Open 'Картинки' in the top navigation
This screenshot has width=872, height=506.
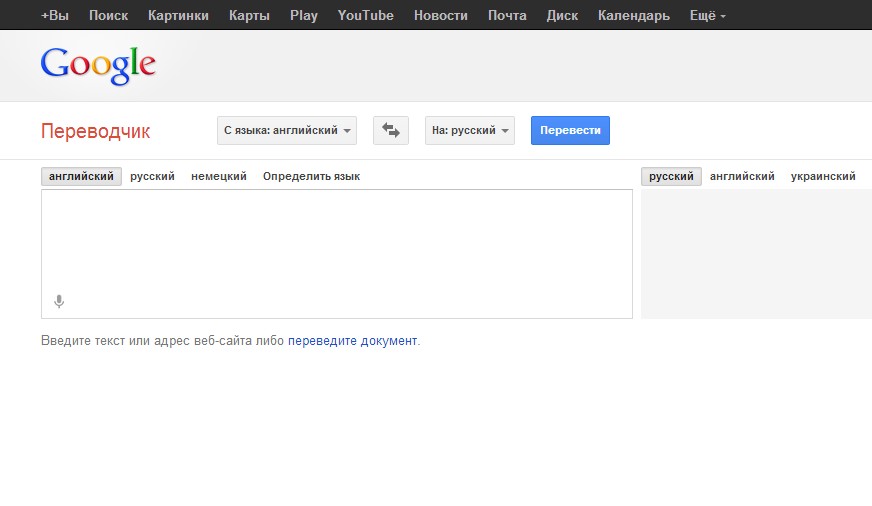tap(178, 15)
